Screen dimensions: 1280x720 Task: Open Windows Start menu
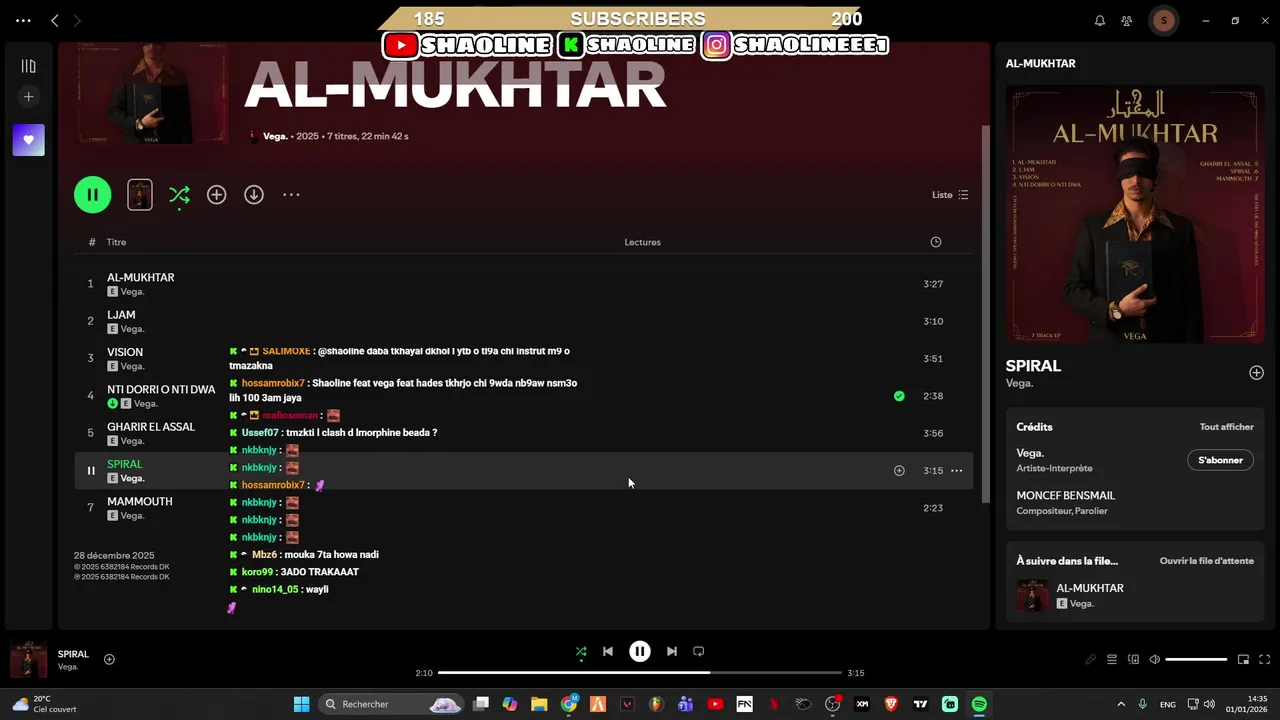pos(301,704)
